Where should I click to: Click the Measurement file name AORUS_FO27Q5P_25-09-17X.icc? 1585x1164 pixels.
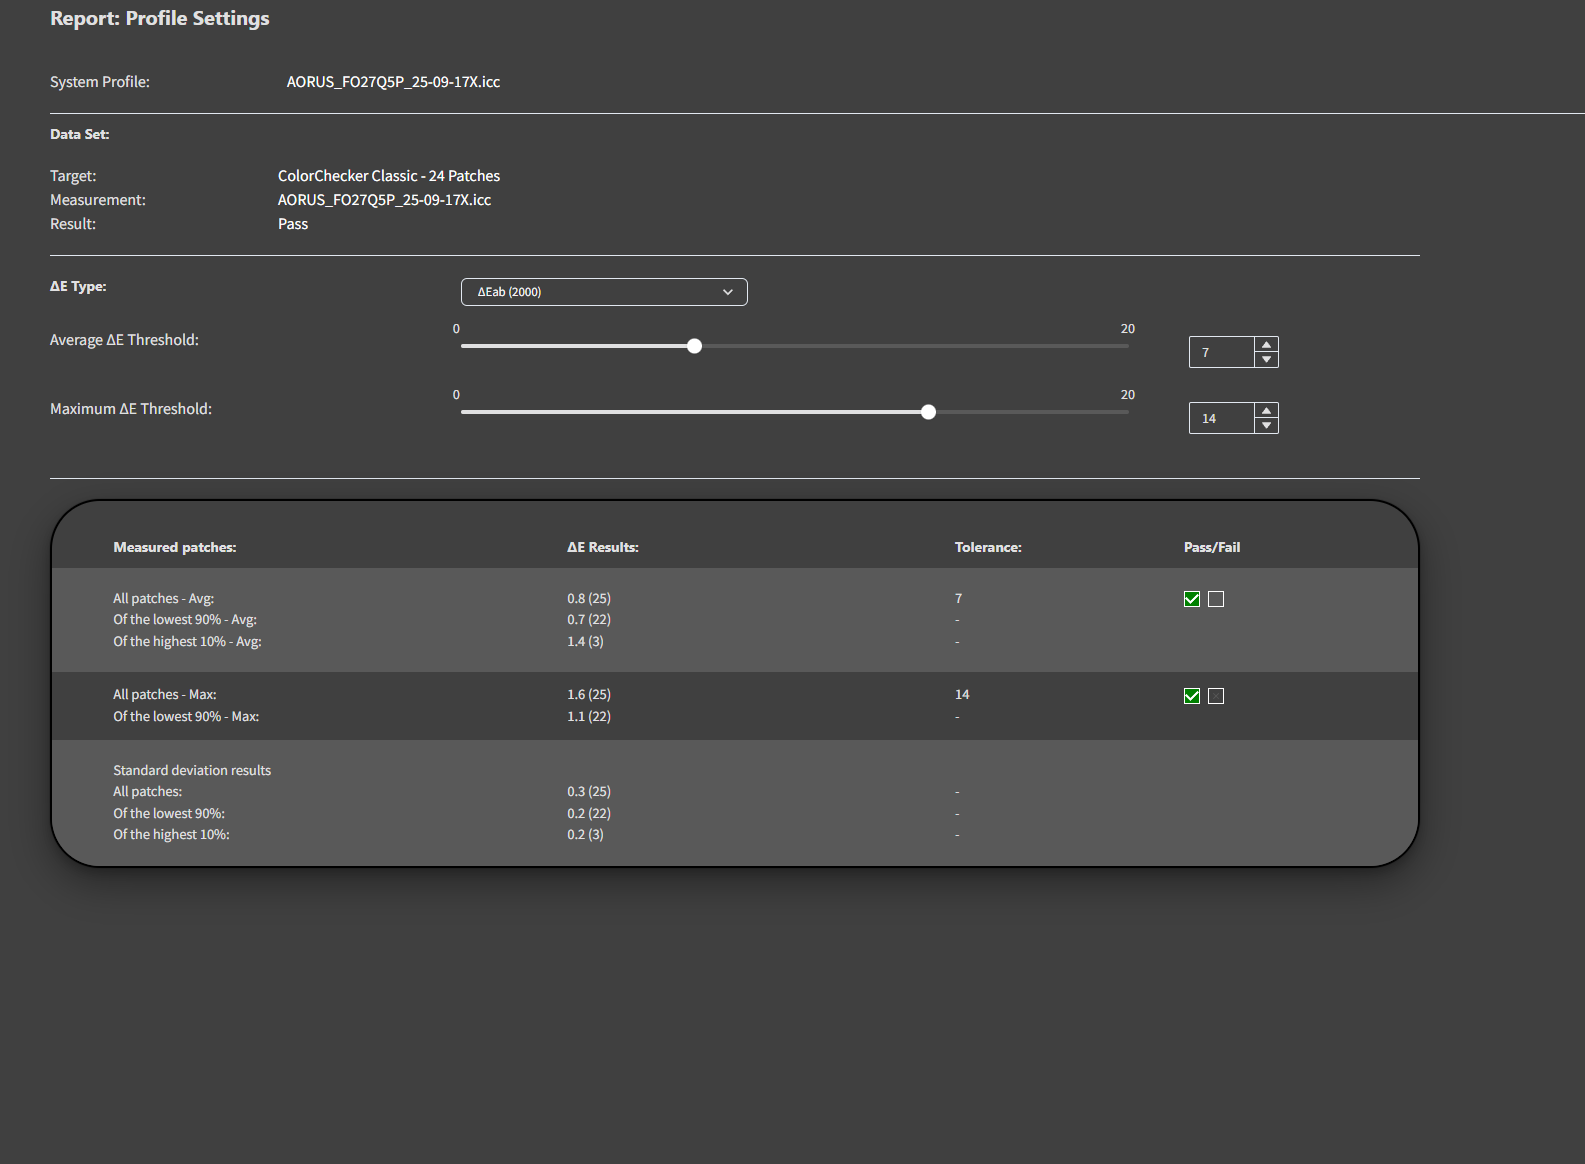click(385, 200)
